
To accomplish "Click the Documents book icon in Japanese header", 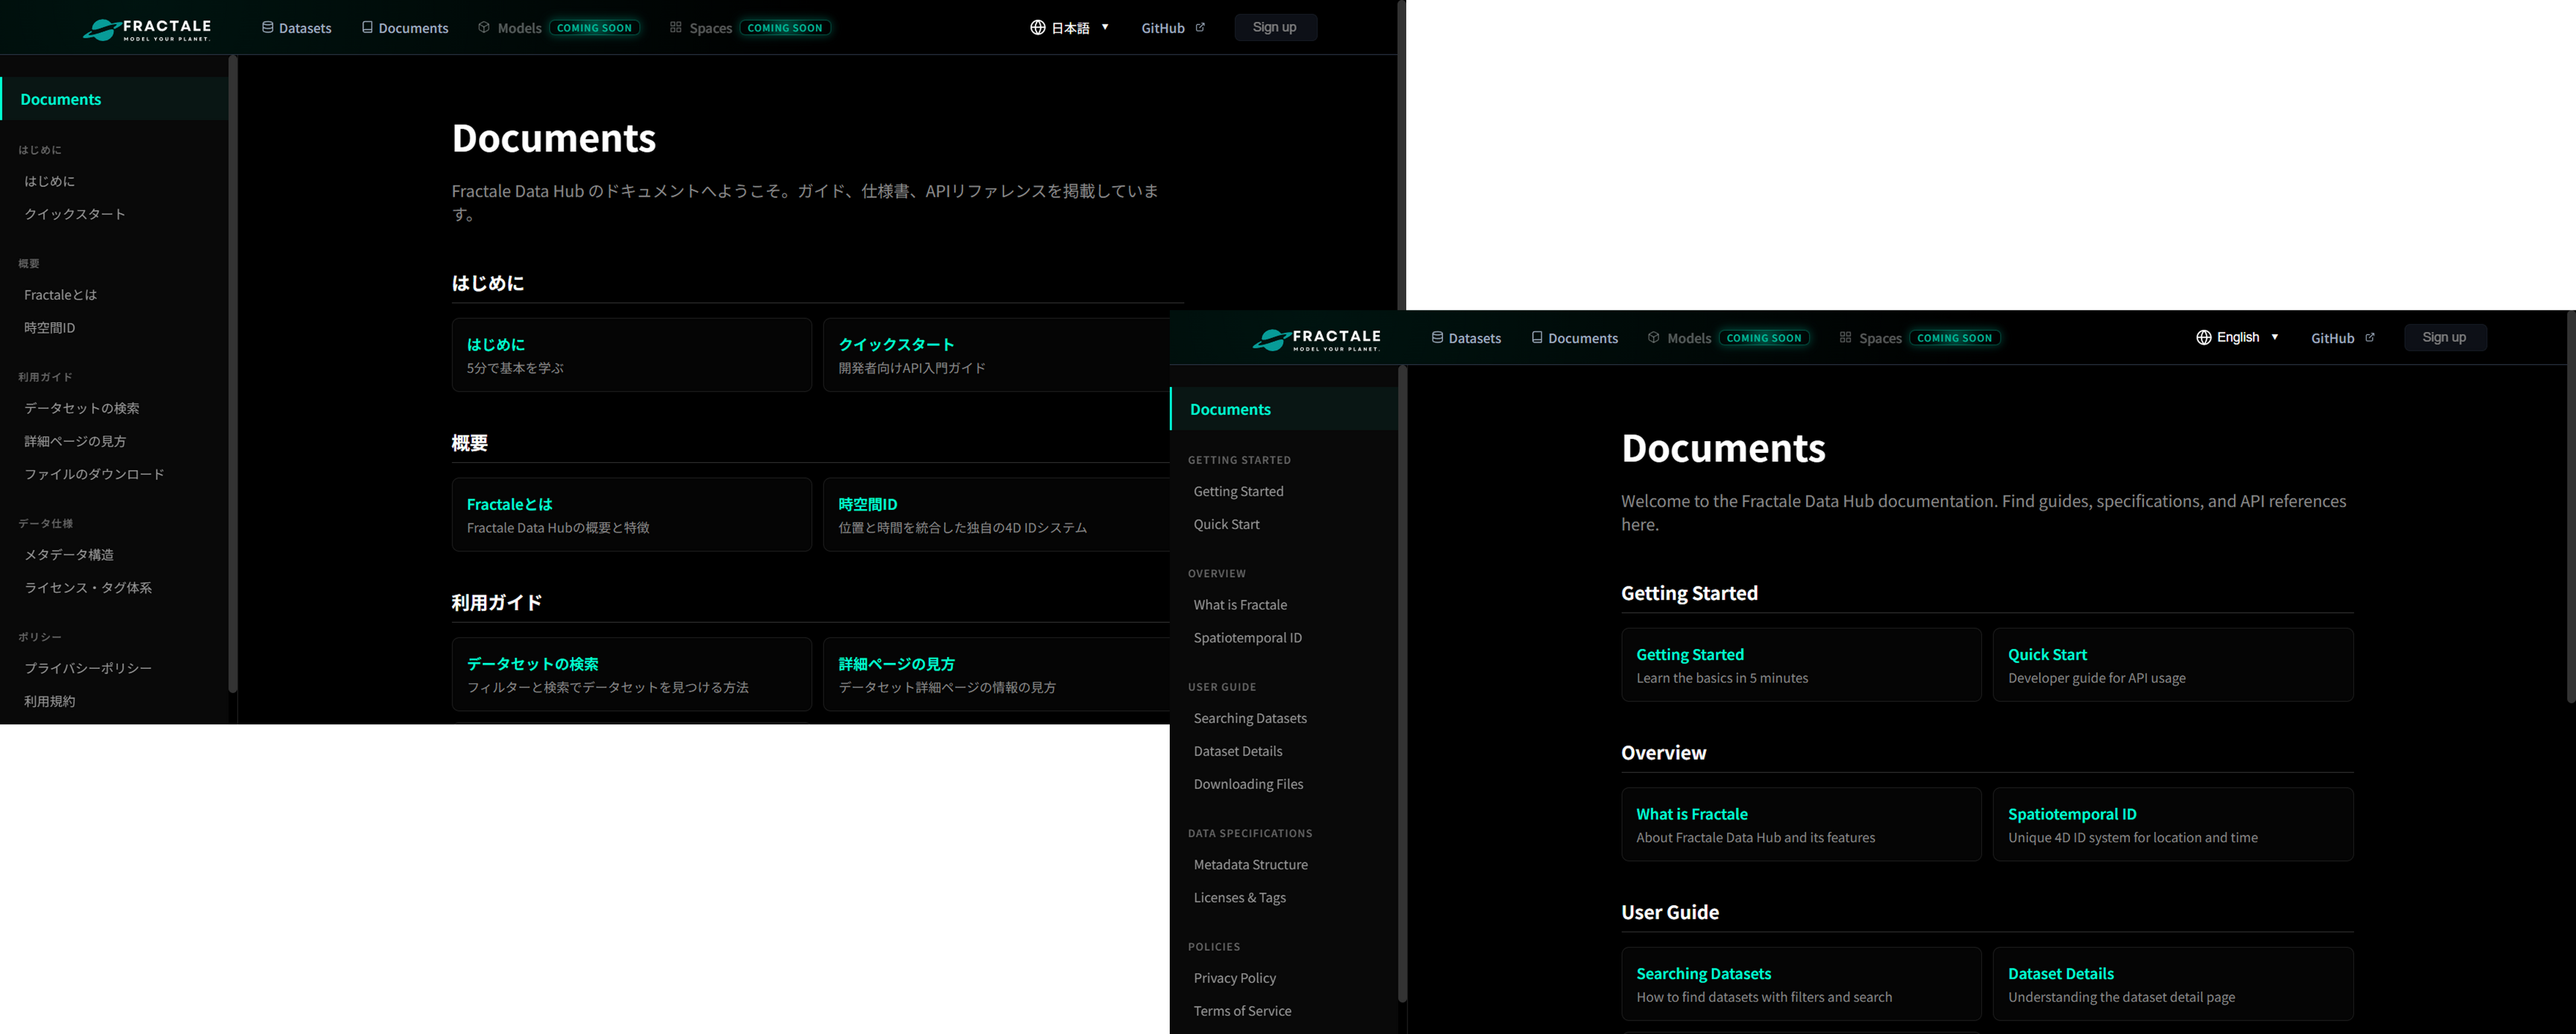I will point(367,28).
